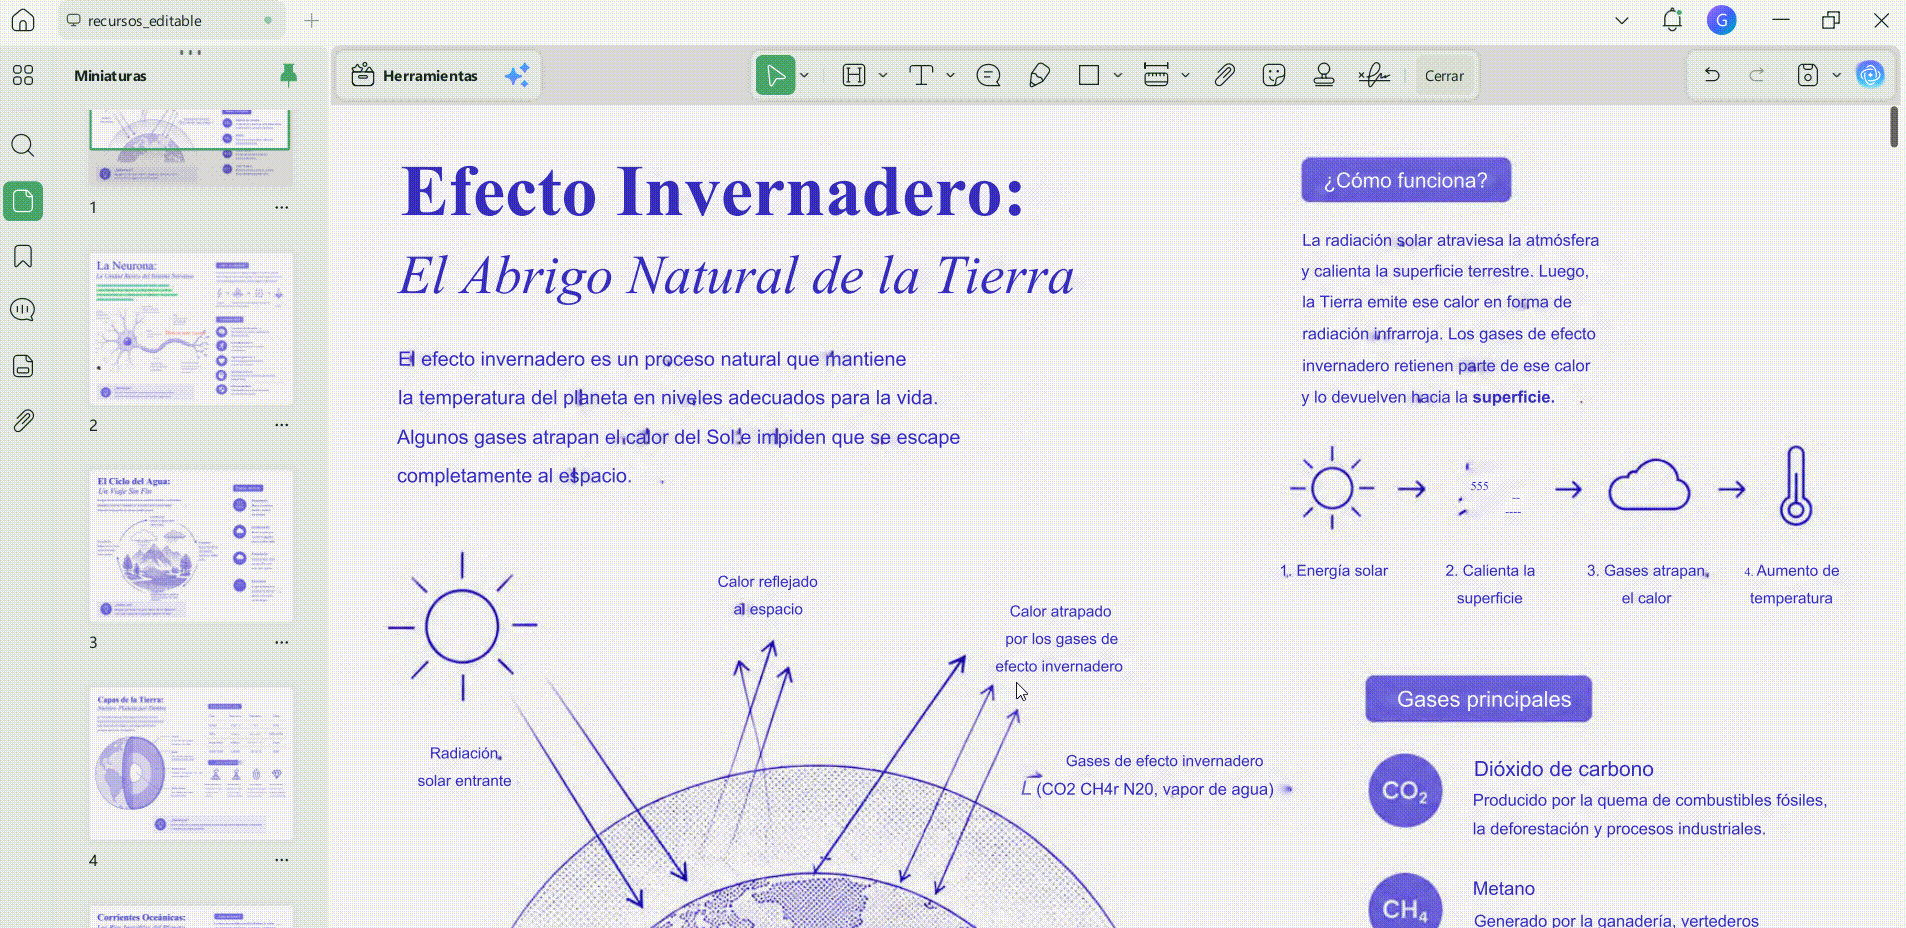Go to the Home icon

(x=23, y=20)
